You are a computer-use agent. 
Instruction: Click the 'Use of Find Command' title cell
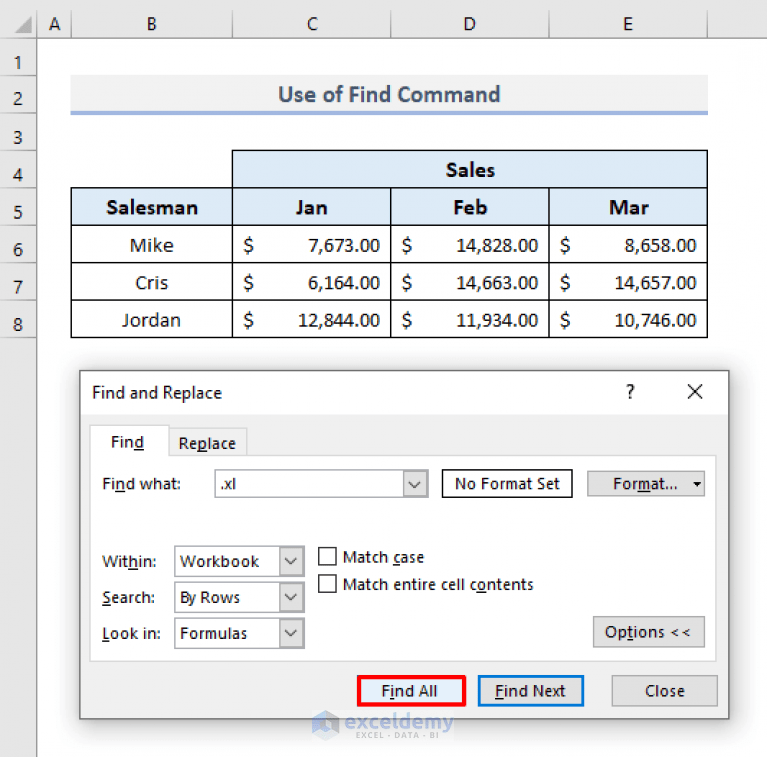click(x=389, y=94)
